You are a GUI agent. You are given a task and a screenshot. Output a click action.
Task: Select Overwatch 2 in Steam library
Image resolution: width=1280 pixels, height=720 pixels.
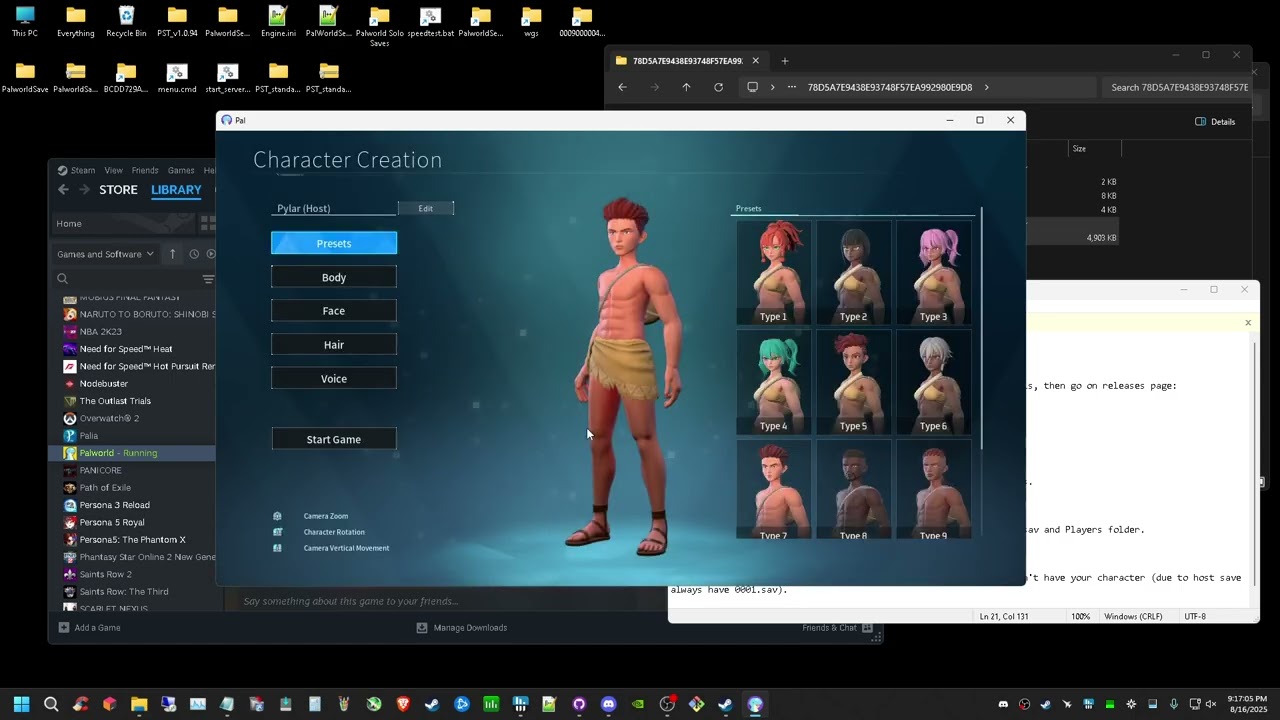109,418
